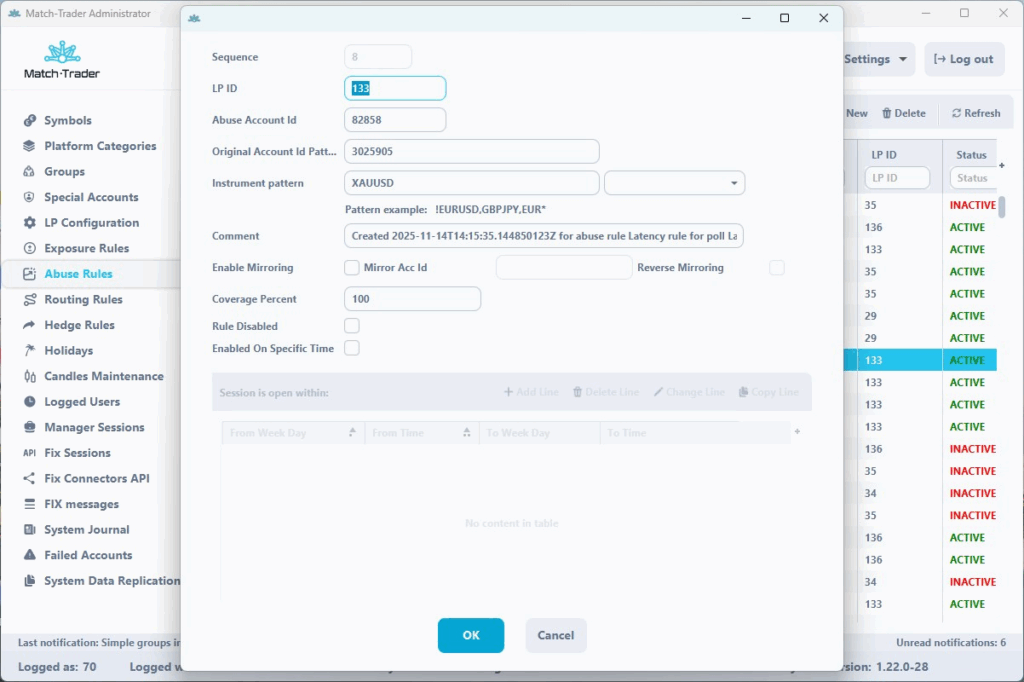
Task: Click the Routing Rules icon
Action: pyautogui.click(x=29, y=300)
